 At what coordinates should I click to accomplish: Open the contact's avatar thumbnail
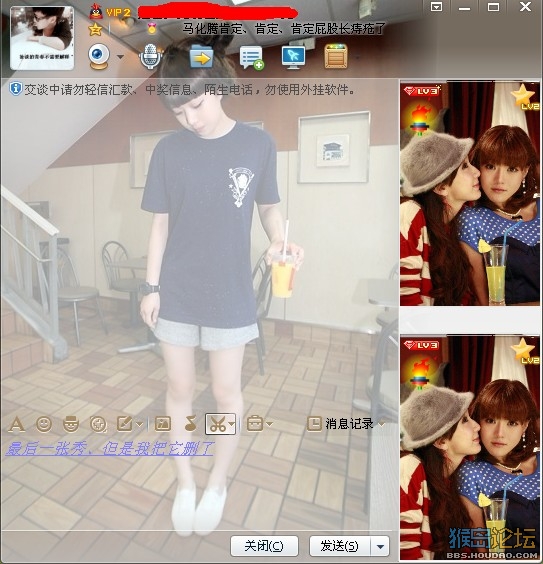42,38
